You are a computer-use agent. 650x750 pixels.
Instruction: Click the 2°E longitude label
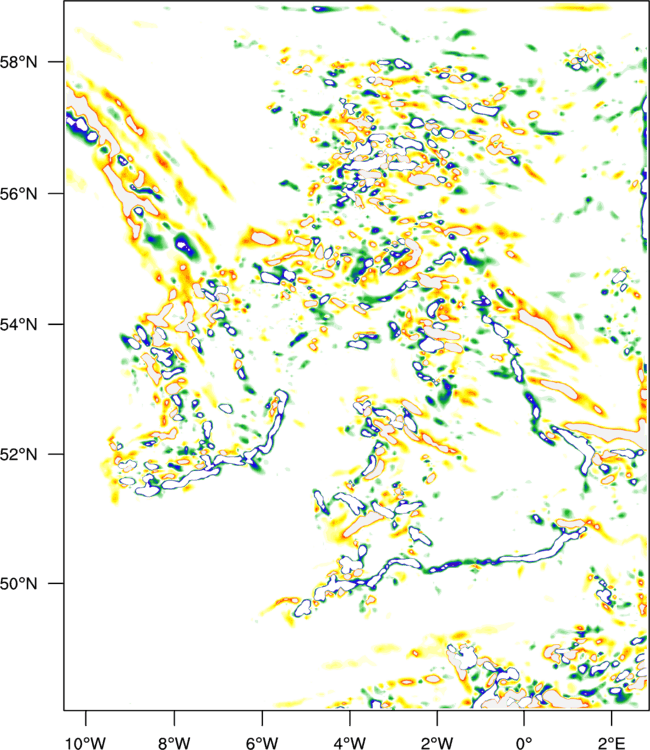[612, 743]
